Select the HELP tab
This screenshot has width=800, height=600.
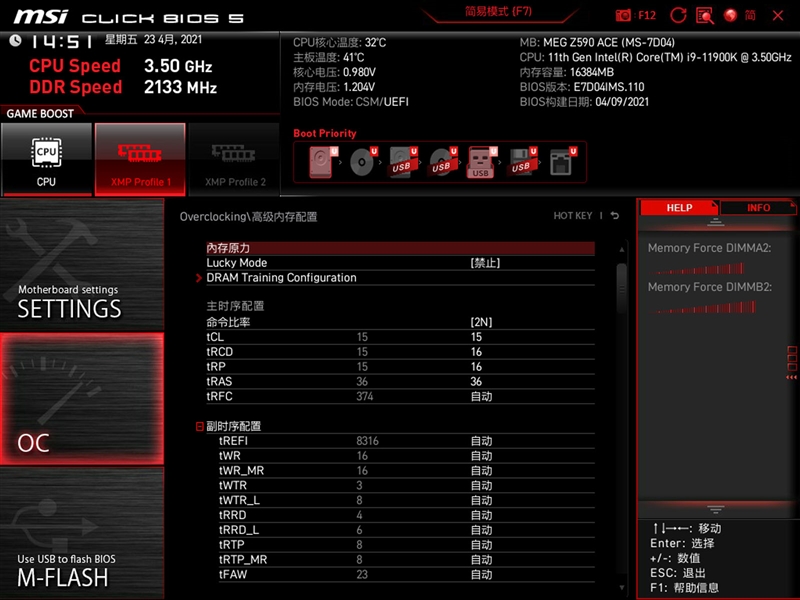coord(679,208)
